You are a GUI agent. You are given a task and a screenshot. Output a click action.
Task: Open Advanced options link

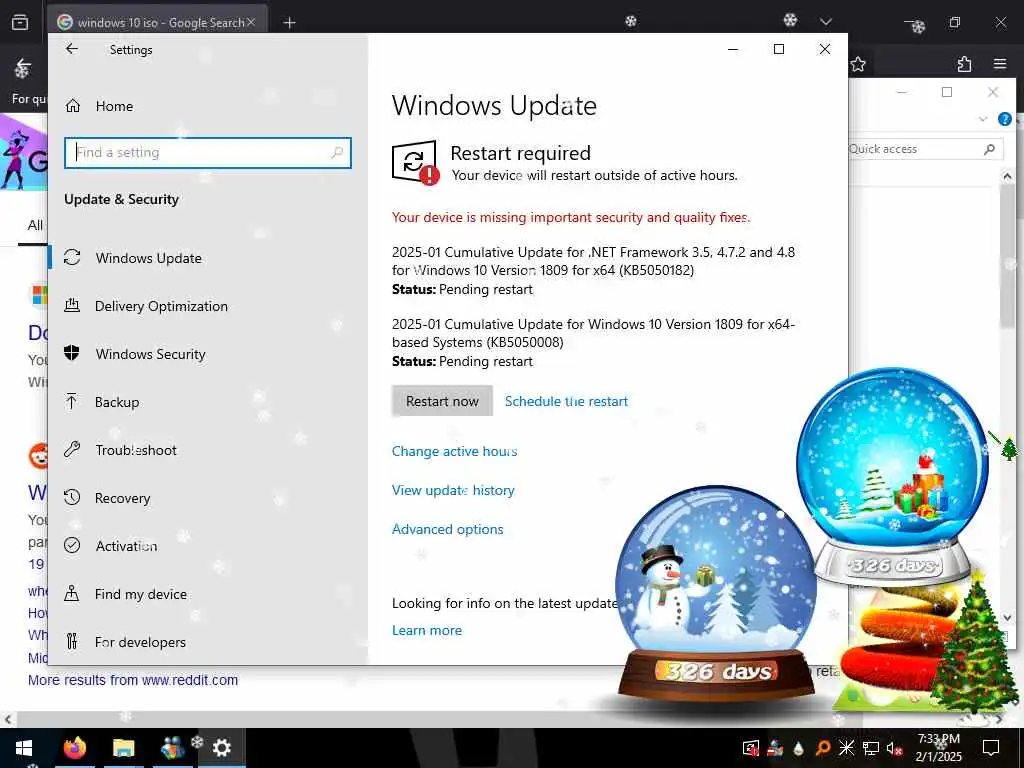pos(447,529)
